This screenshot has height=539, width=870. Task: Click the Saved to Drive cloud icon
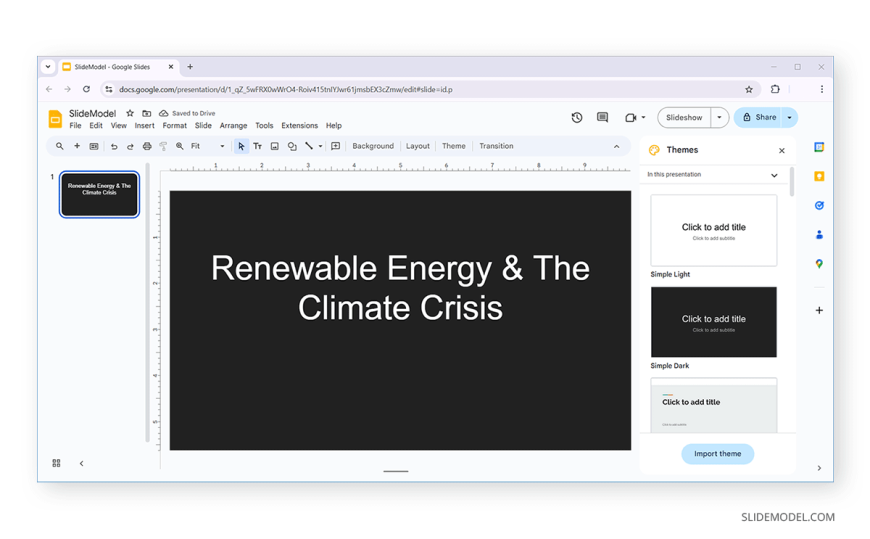coord(164,113)
